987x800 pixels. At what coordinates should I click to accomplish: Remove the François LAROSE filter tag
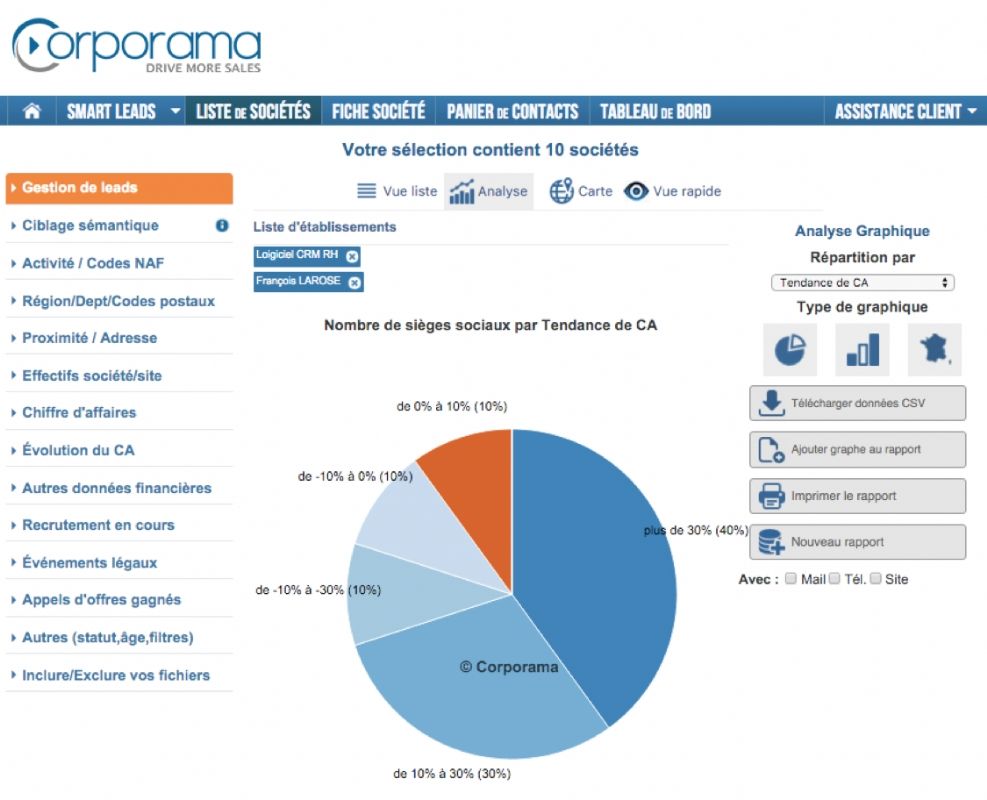[355, 283]
